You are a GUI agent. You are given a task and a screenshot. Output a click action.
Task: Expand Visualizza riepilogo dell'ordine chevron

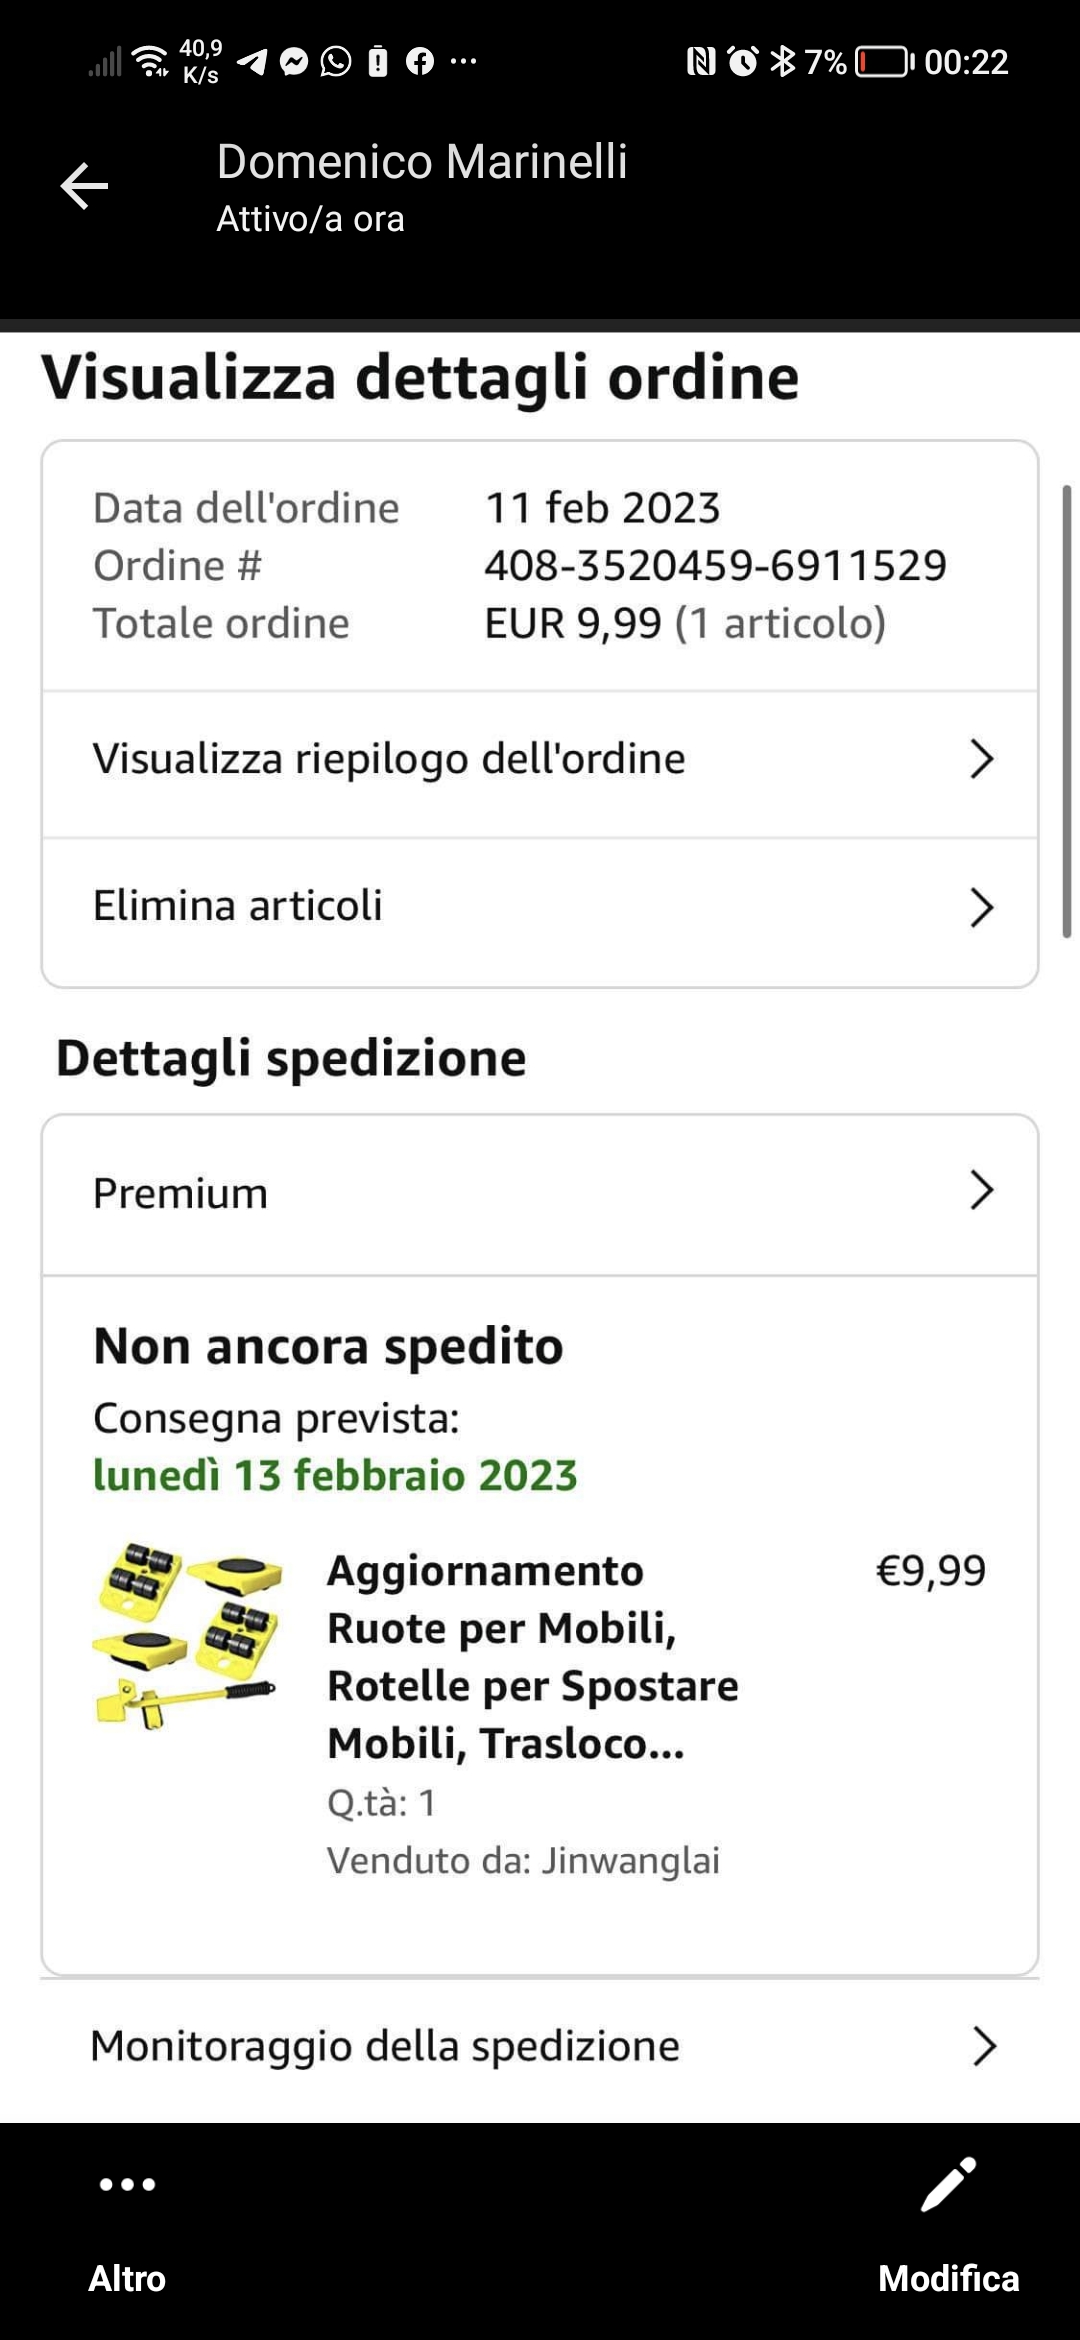pos(982,760)
